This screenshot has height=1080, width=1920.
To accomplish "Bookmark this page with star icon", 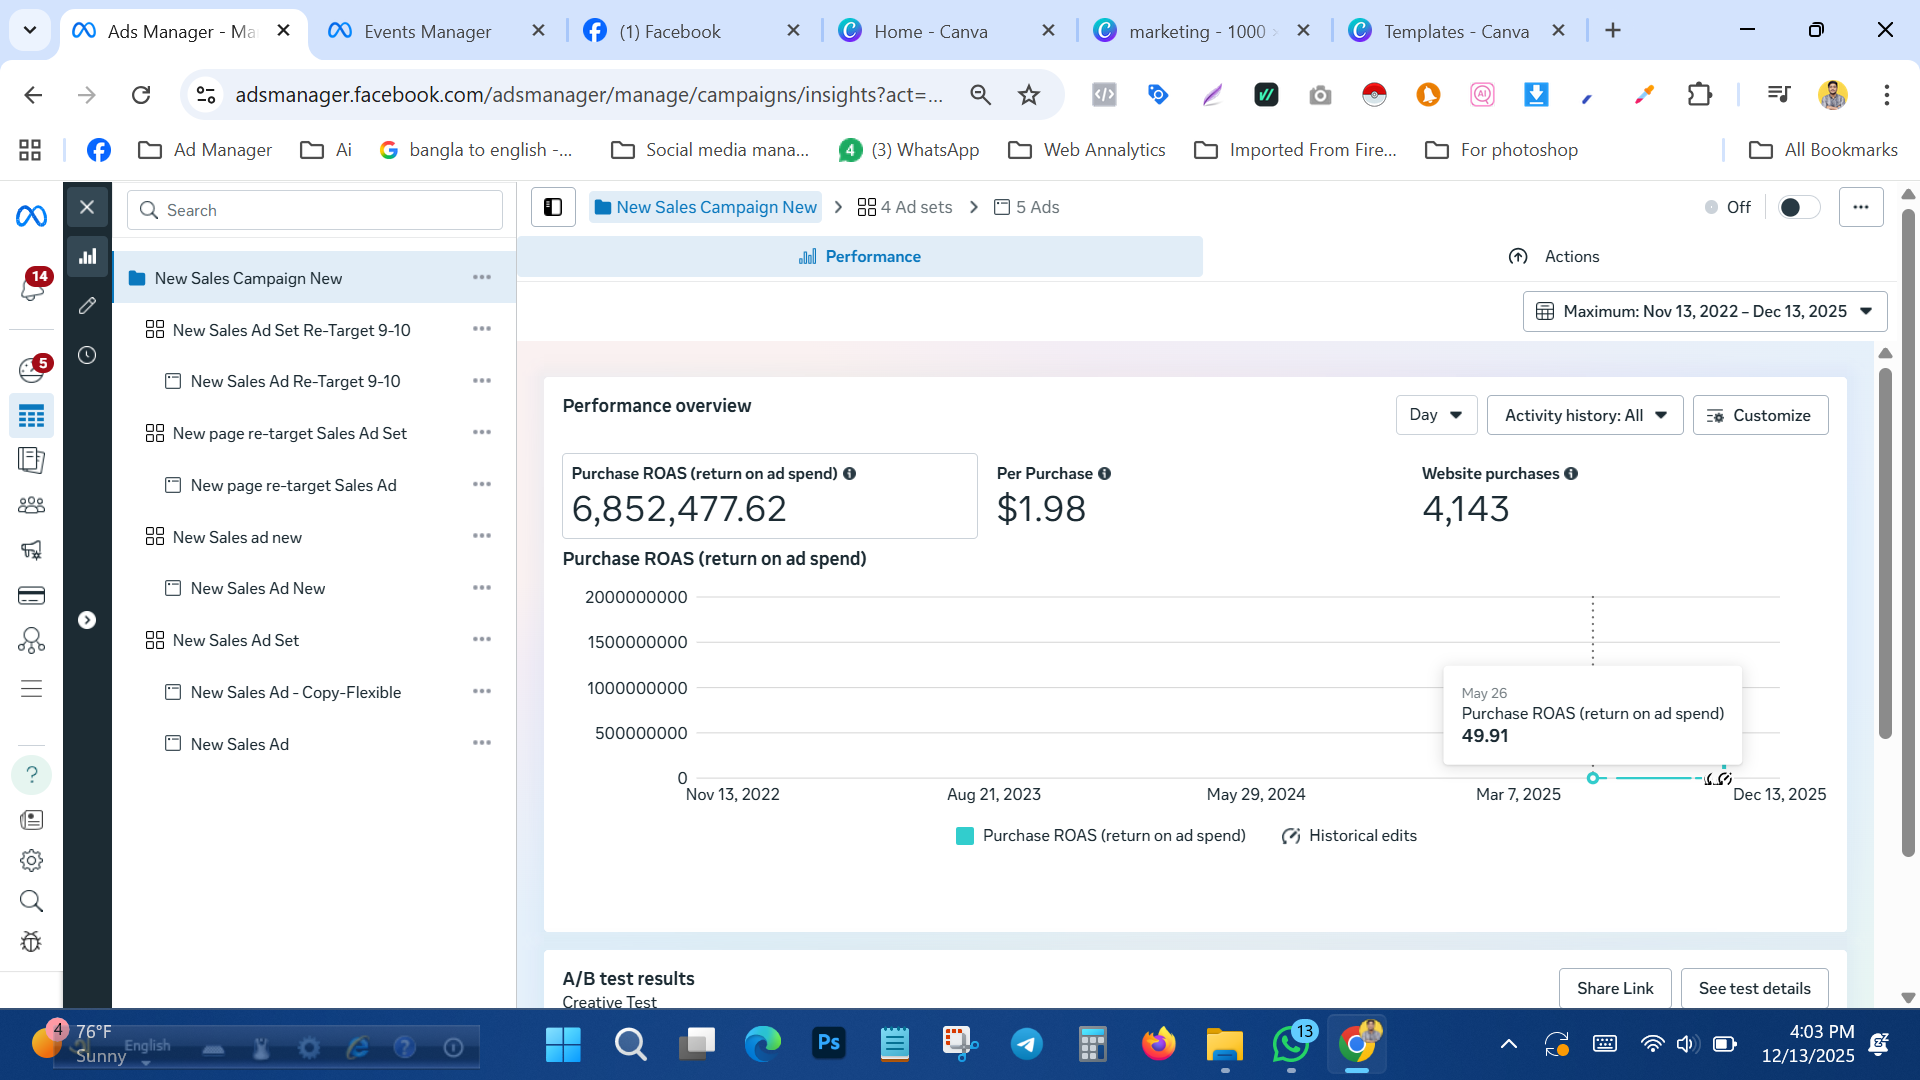I will pyautogui.click(x=1028, y=95).
